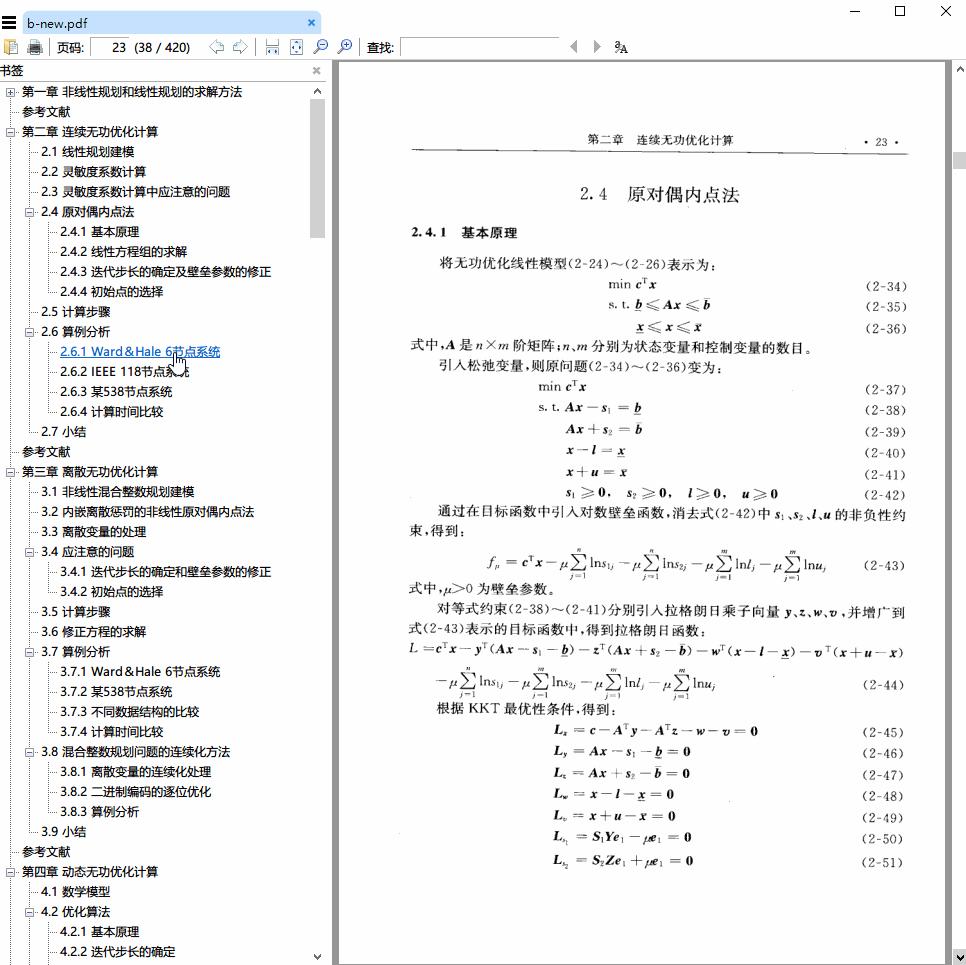Open bookmark 2.4.4 初始点的选择
Viewport: 966px width, 965px height.
tap(112, 291)
